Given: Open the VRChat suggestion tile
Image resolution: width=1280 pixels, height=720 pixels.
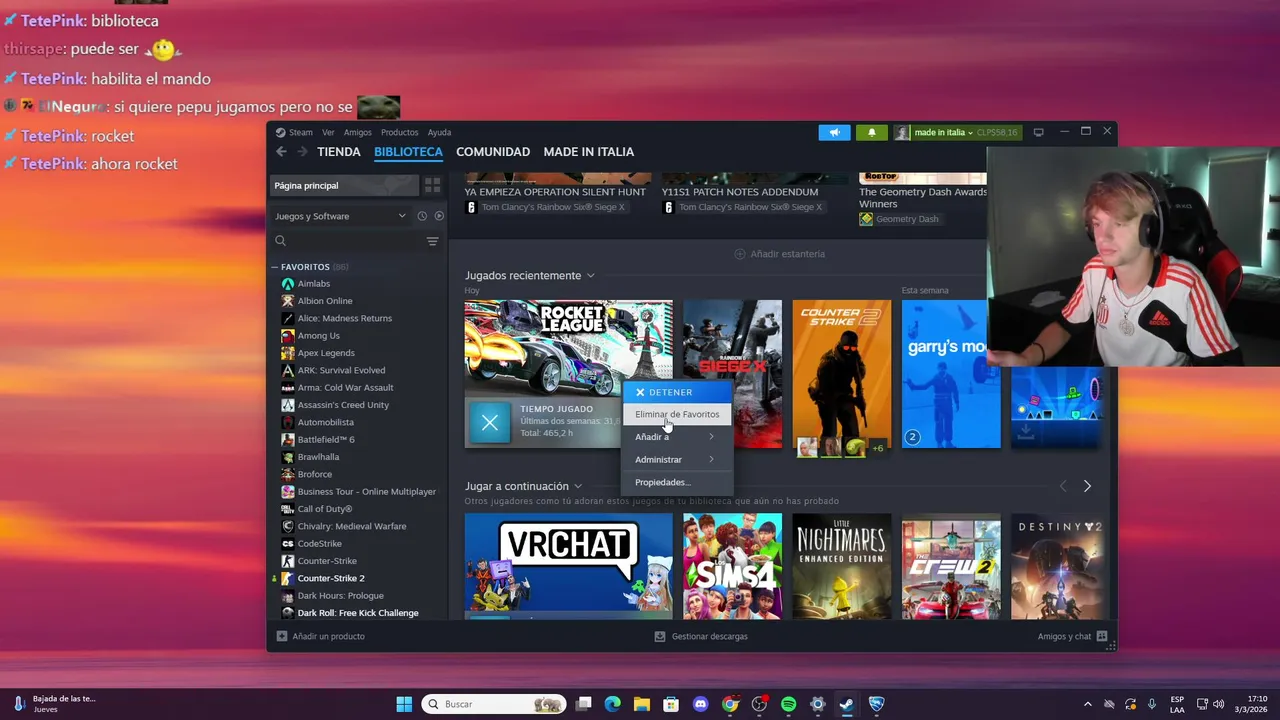Looking at the screenshot, I should pos(568,566).
